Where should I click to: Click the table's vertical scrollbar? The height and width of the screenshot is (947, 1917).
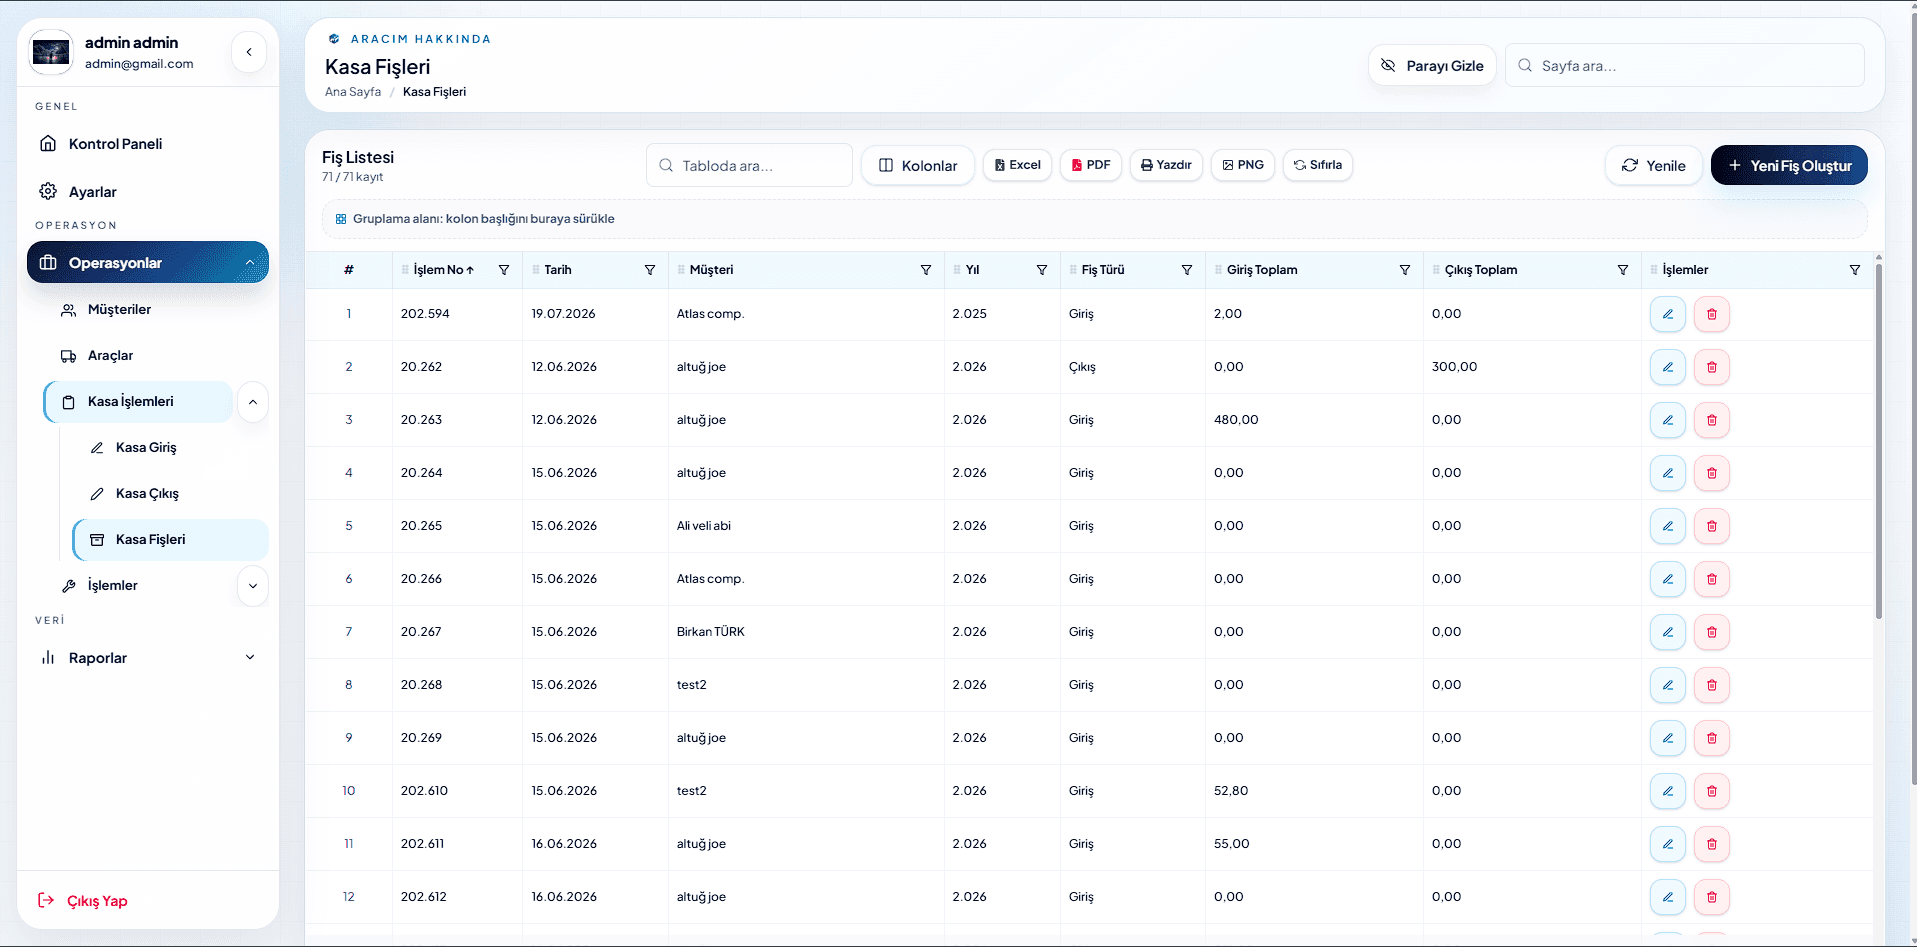coord(1878,440)
